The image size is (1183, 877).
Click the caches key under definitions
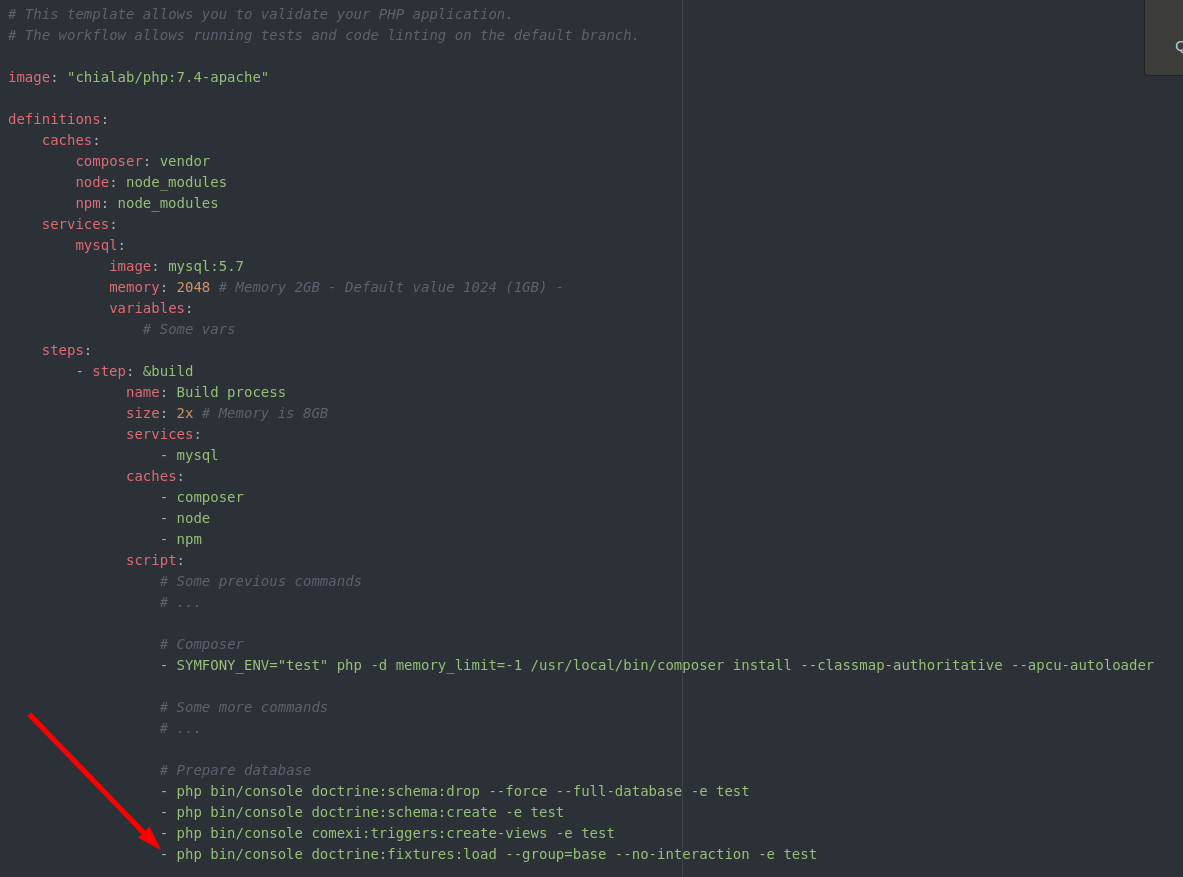(x=67, y=140)
